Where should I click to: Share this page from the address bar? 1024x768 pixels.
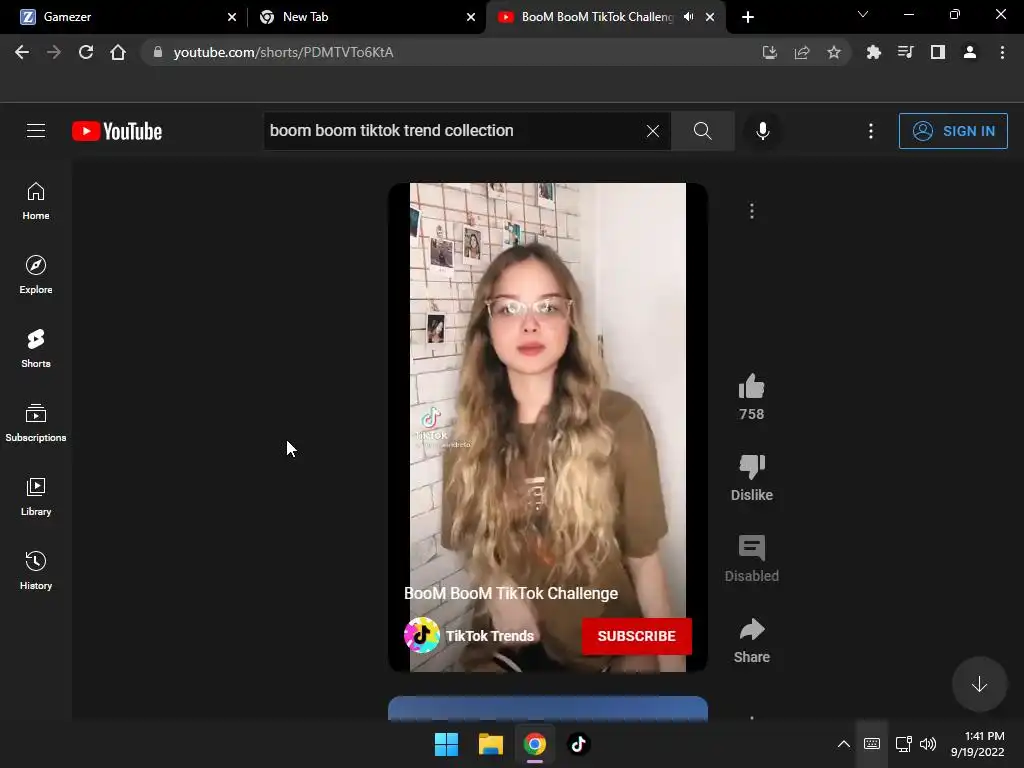pos(802,52)
